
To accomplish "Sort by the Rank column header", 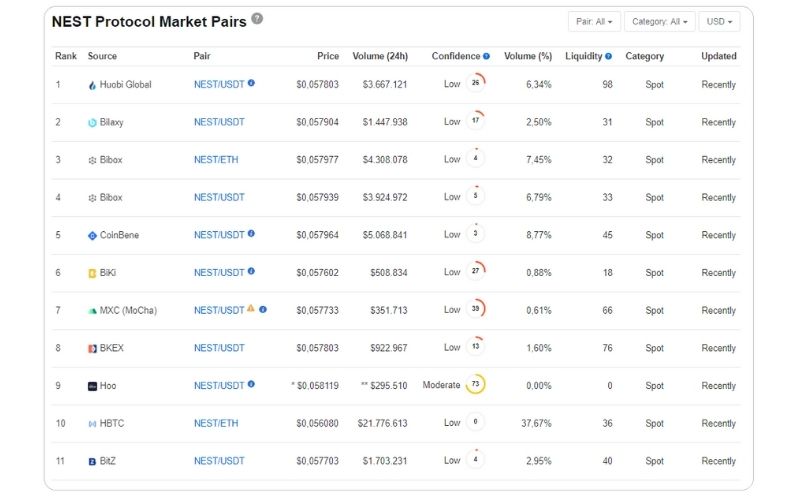I will click(66, 56).
